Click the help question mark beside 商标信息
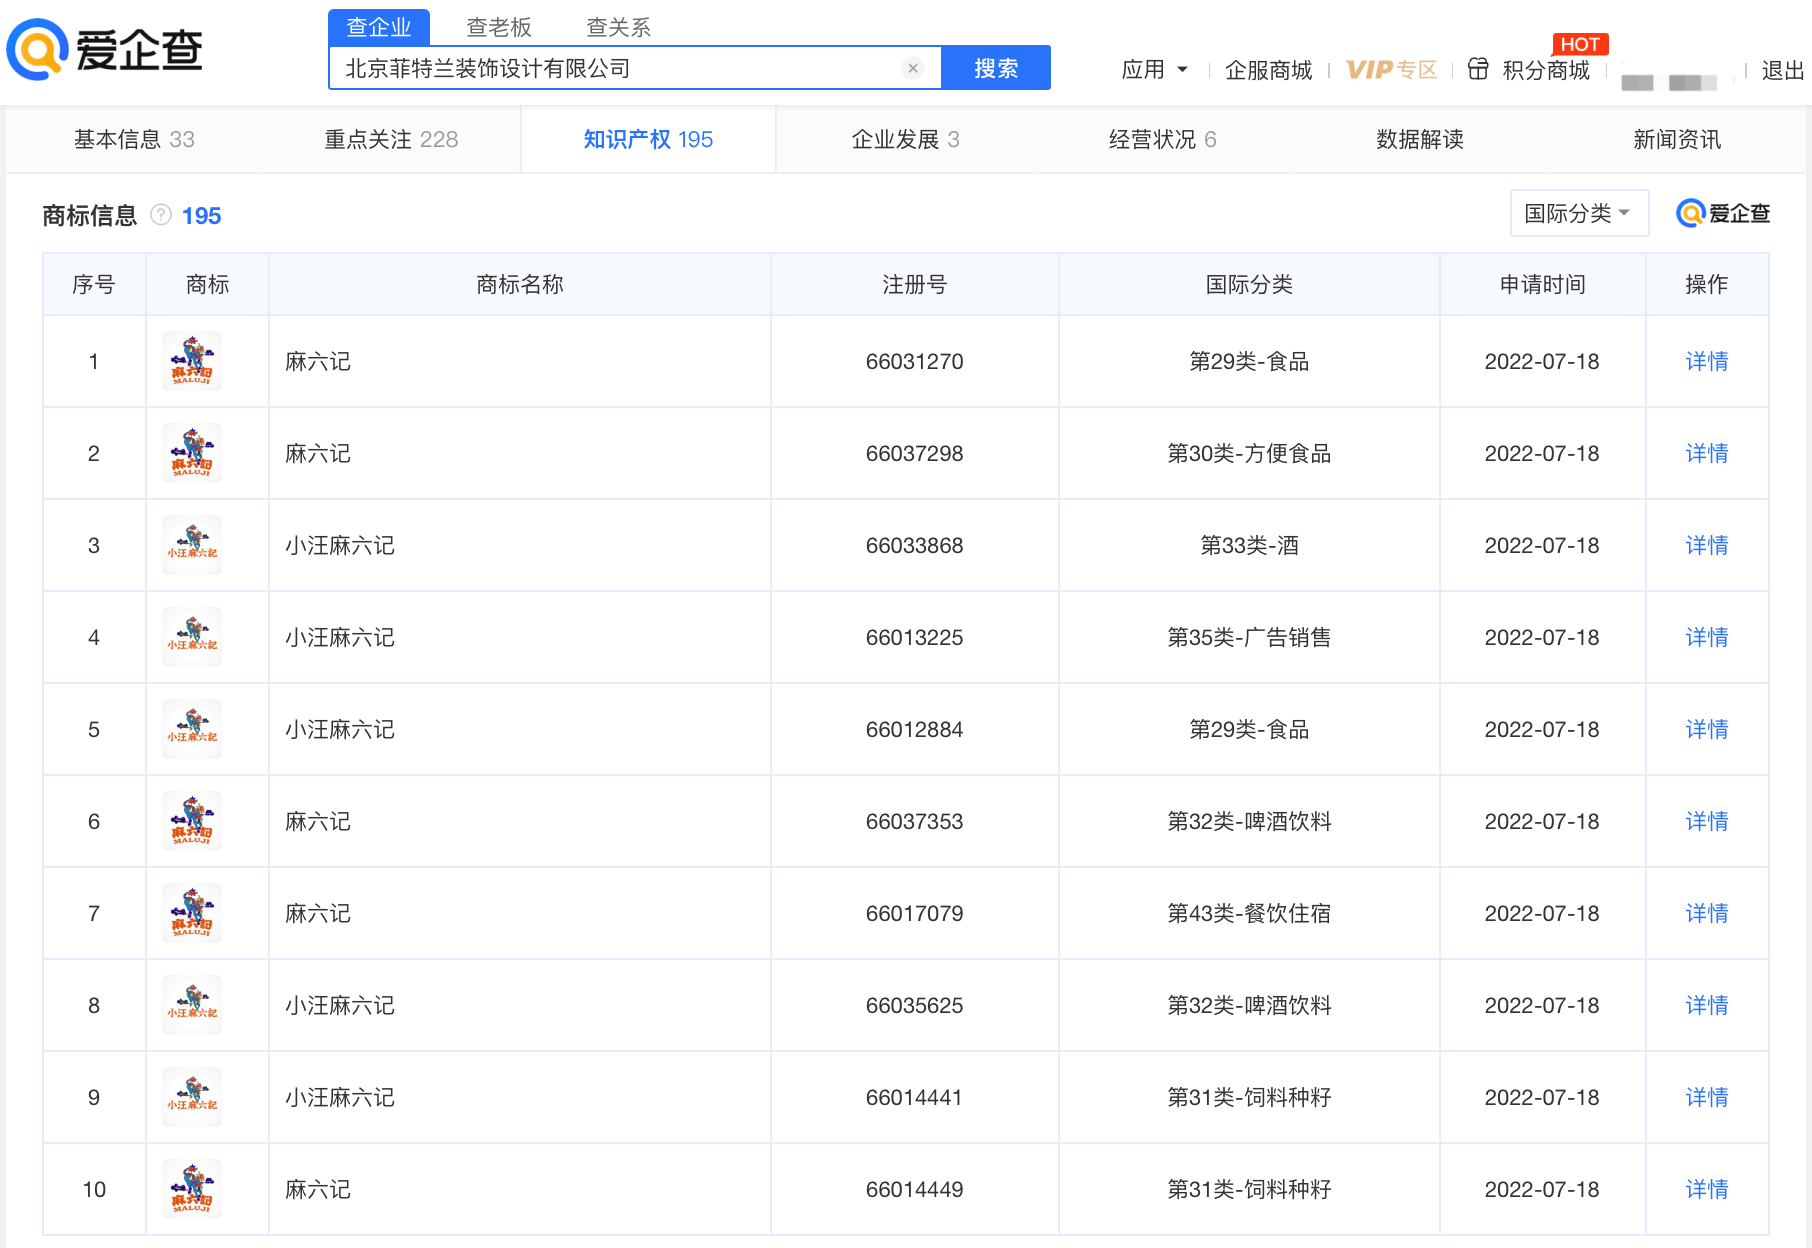This screenshot has width=1812, height=1248. [x=160, y=215]
